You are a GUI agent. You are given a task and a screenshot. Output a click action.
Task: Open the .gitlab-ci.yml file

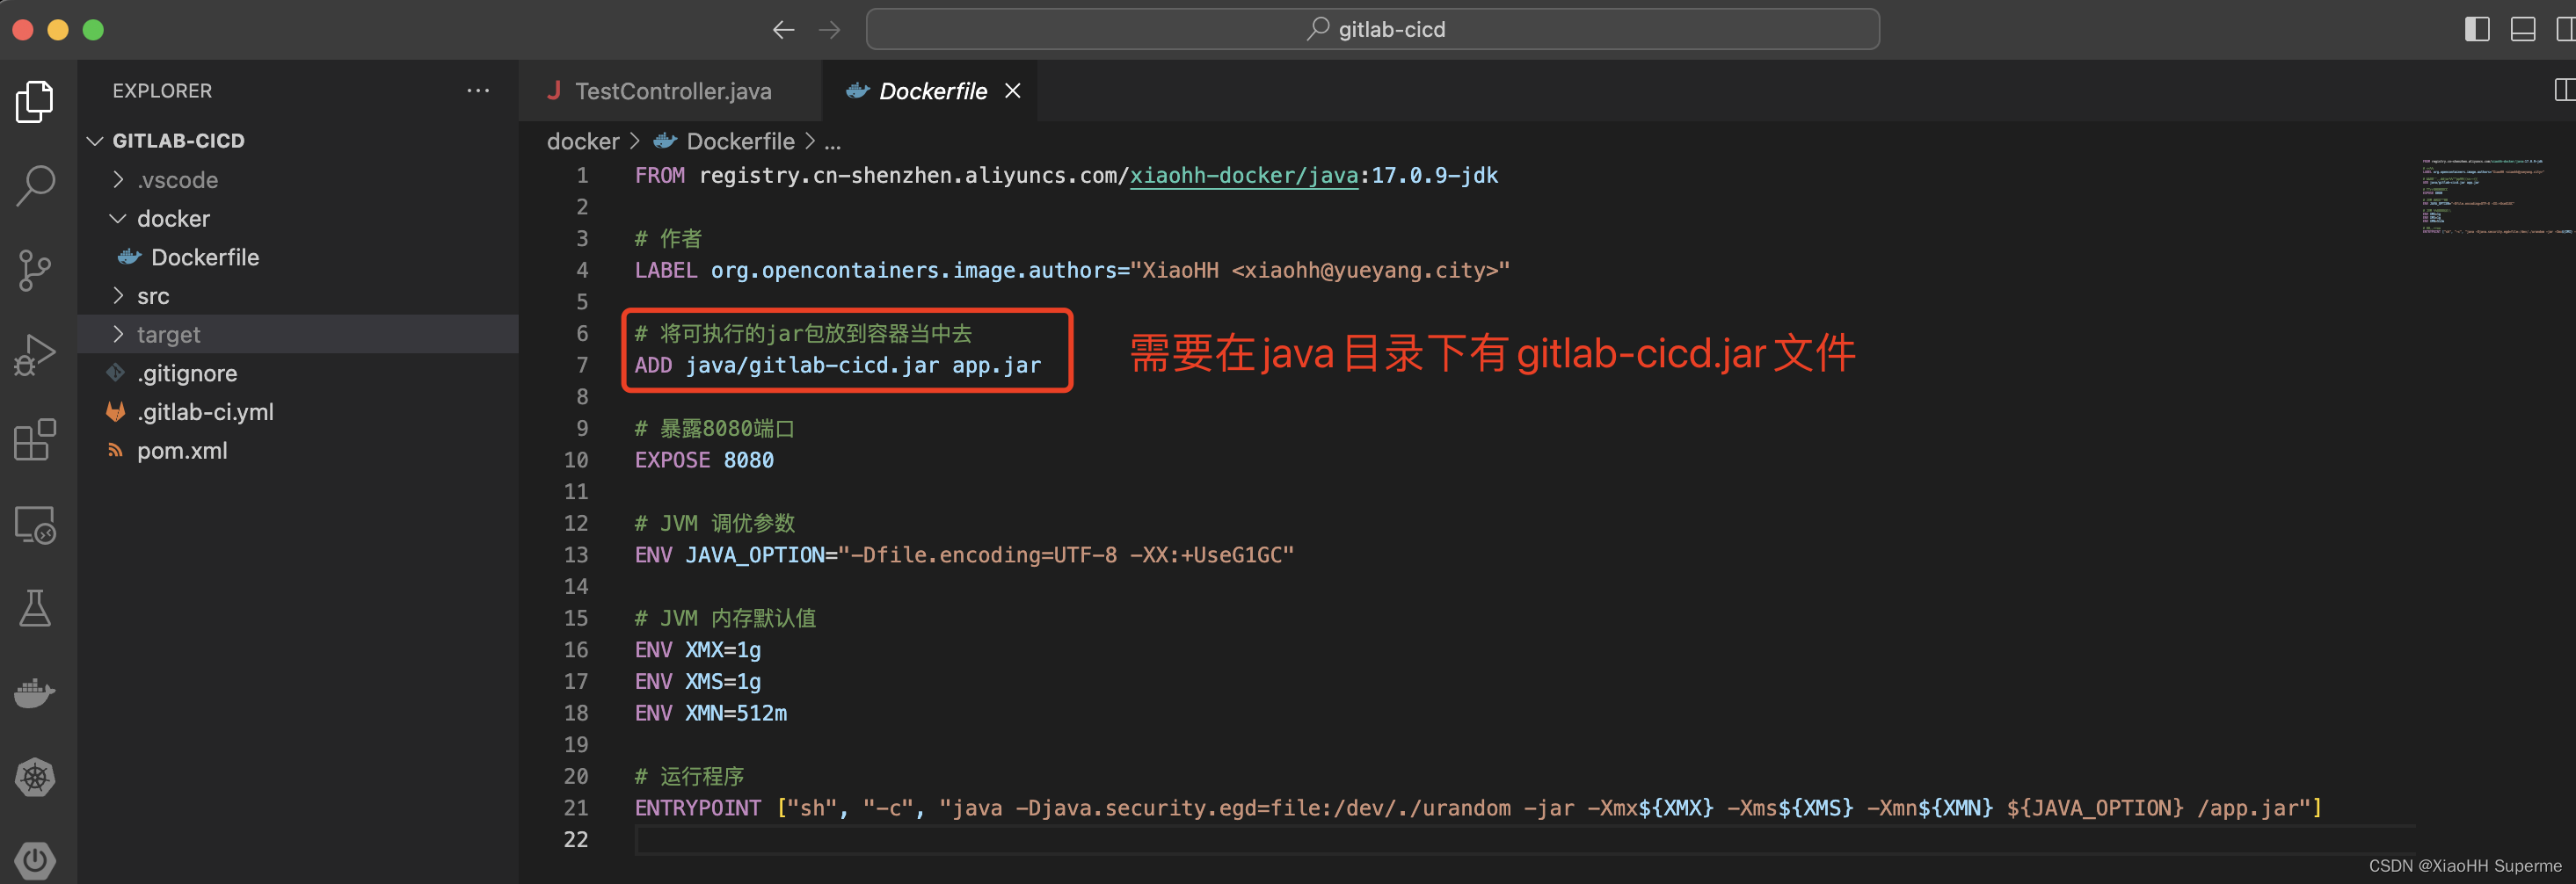coord(298,412)
